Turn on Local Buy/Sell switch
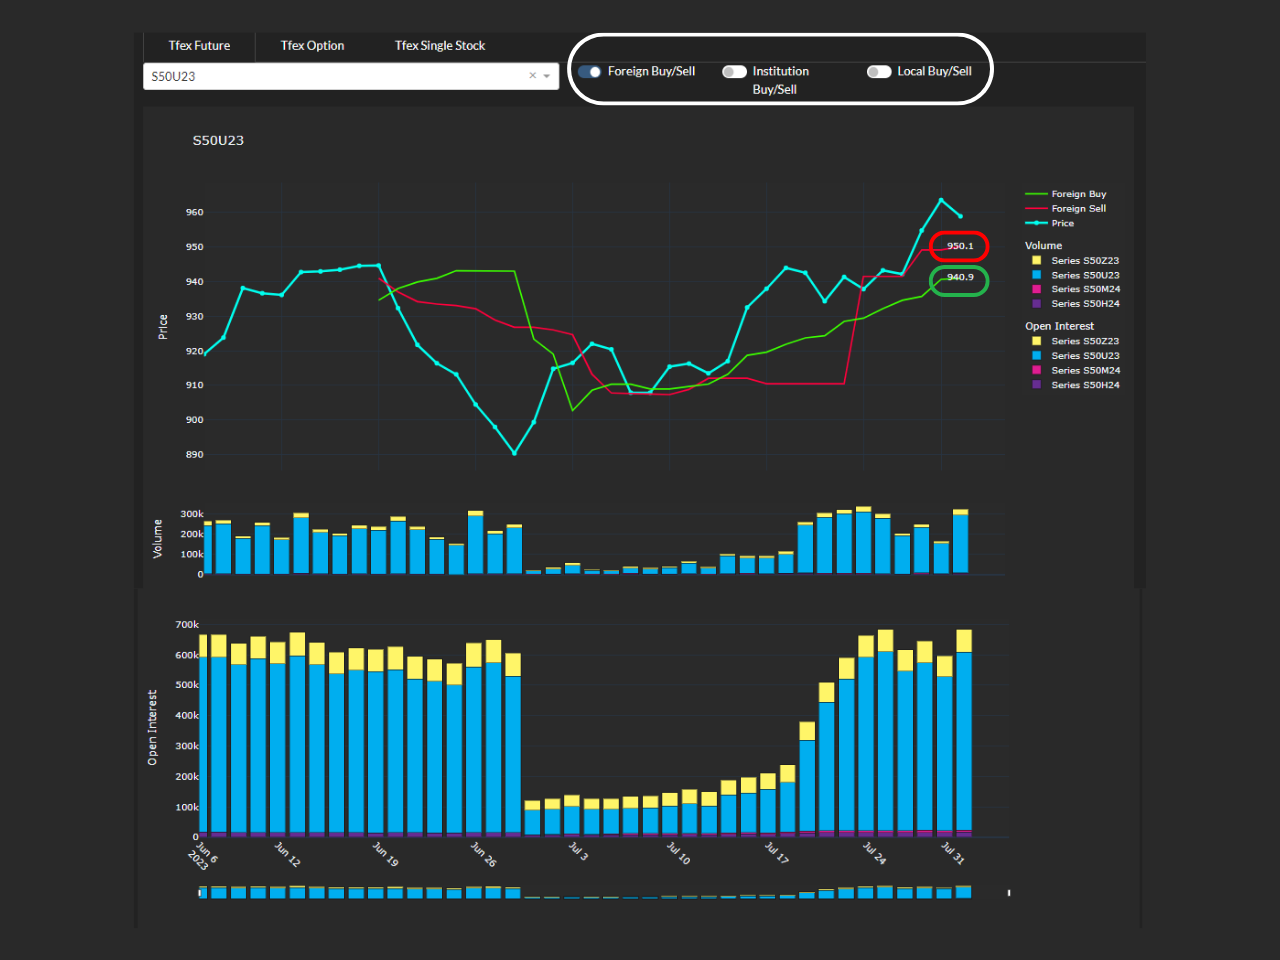The width and height of the screenshot is (1280, 960). click(x=880, y=71)
